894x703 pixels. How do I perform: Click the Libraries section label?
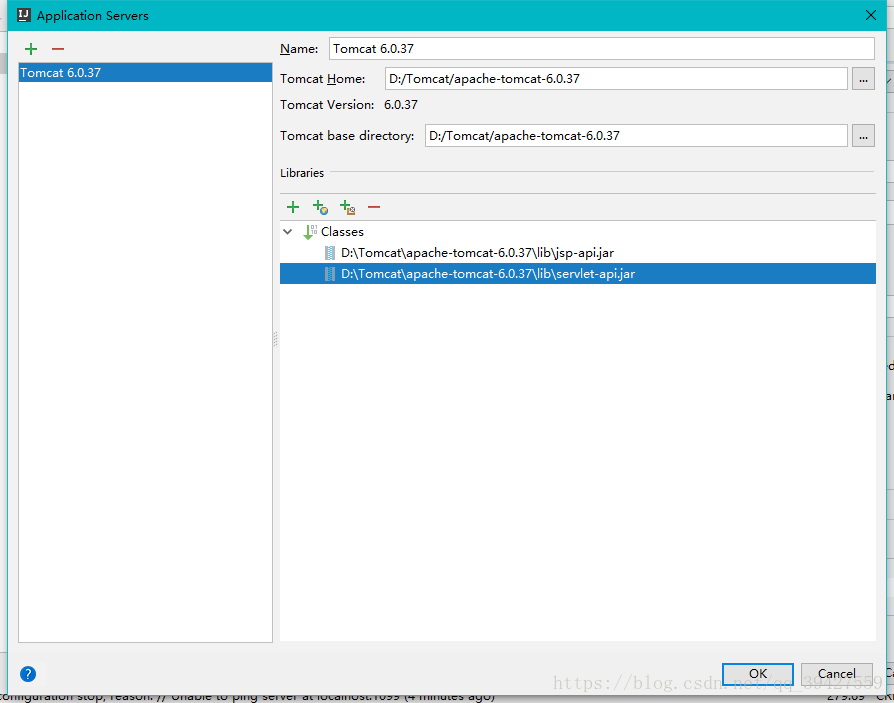tap(302, 173)
